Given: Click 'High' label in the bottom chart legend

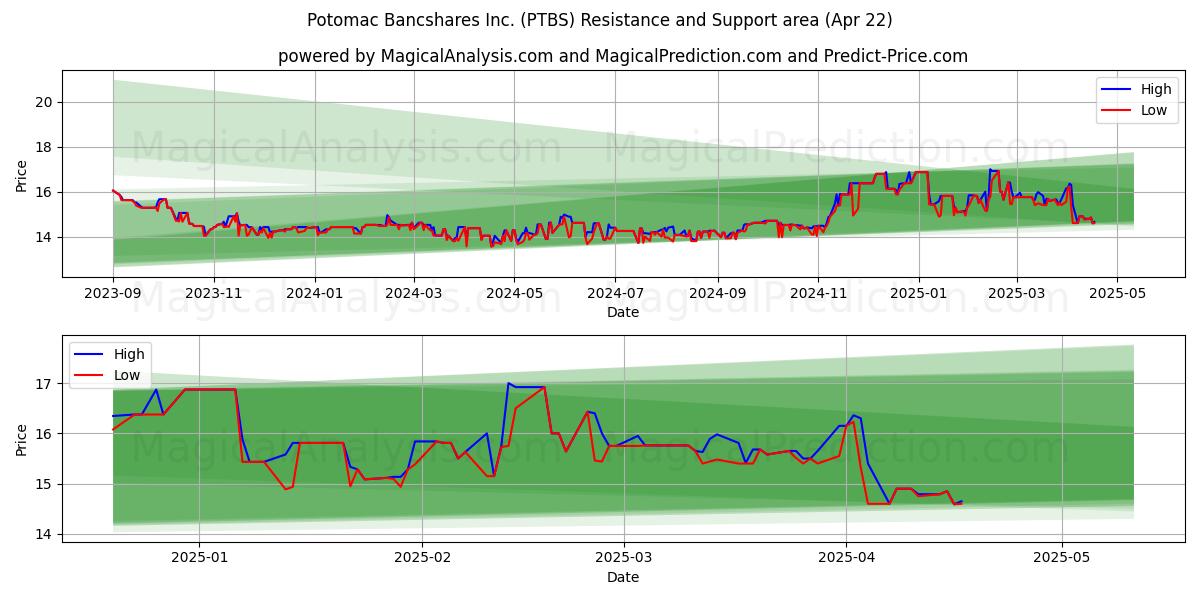Looking at the screenshot, I should [x=129, y=354].
